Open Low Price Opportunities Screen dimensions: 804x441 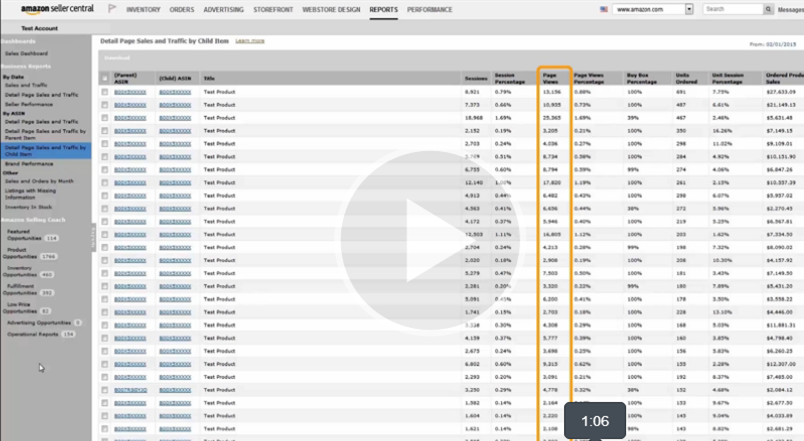pos(27,308)
